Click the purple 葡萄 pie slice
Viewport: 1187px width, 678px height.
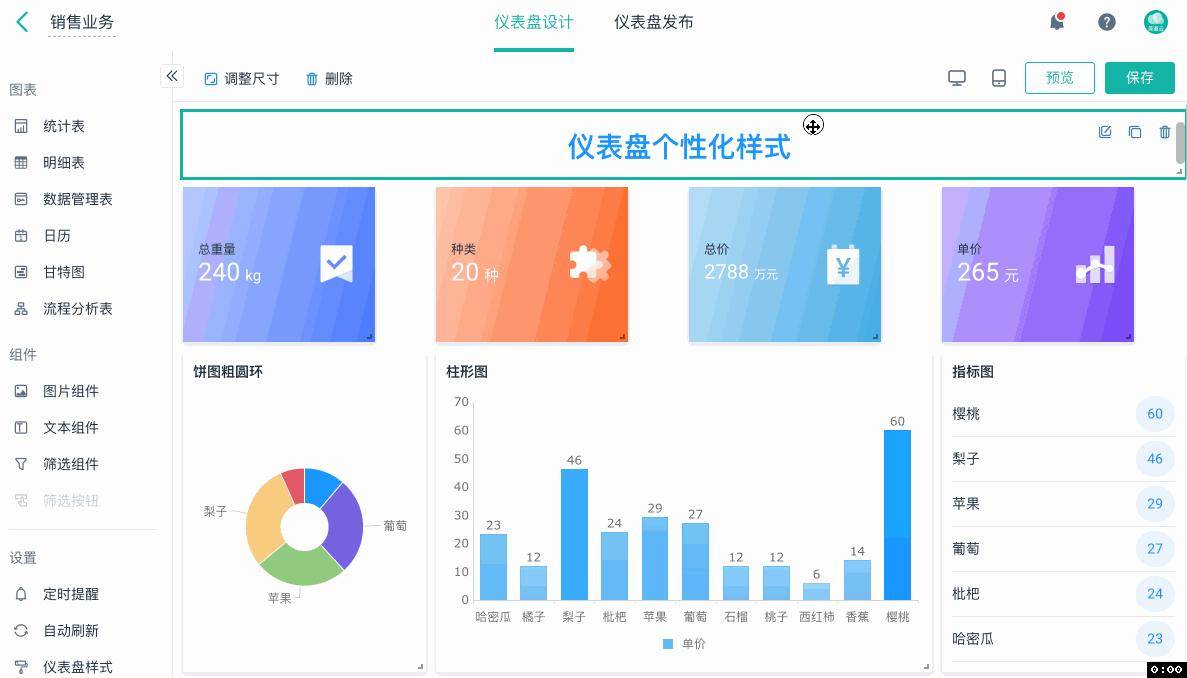347,527
